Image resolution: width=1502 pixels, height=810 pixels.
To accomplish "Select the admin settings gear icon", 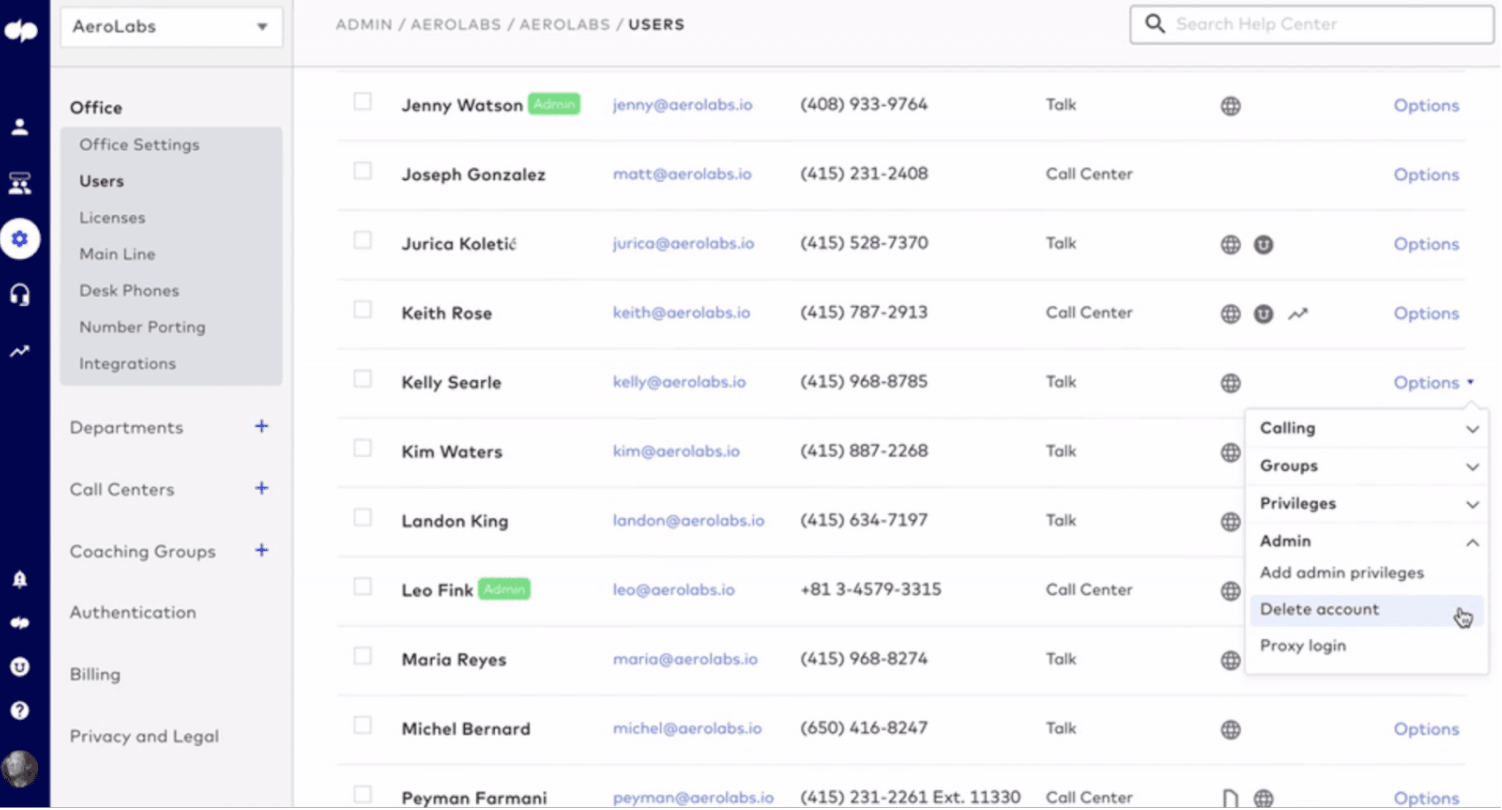I will point(20,239).
